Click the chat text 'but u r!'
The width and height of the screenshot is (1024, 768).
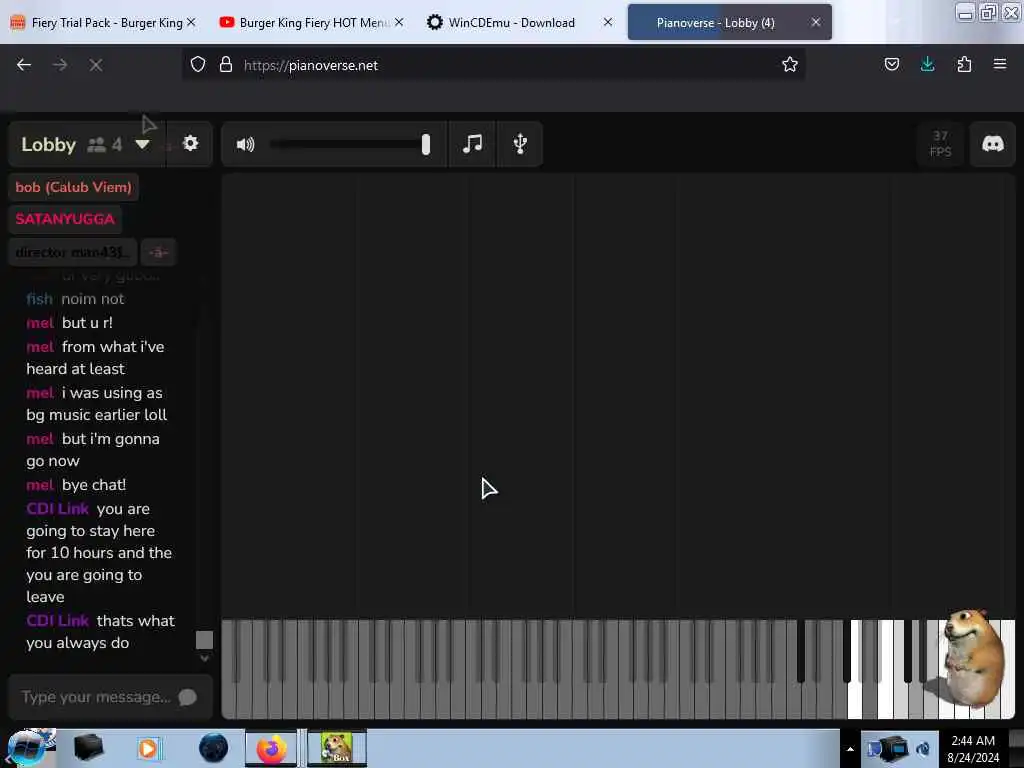[88, 323]
